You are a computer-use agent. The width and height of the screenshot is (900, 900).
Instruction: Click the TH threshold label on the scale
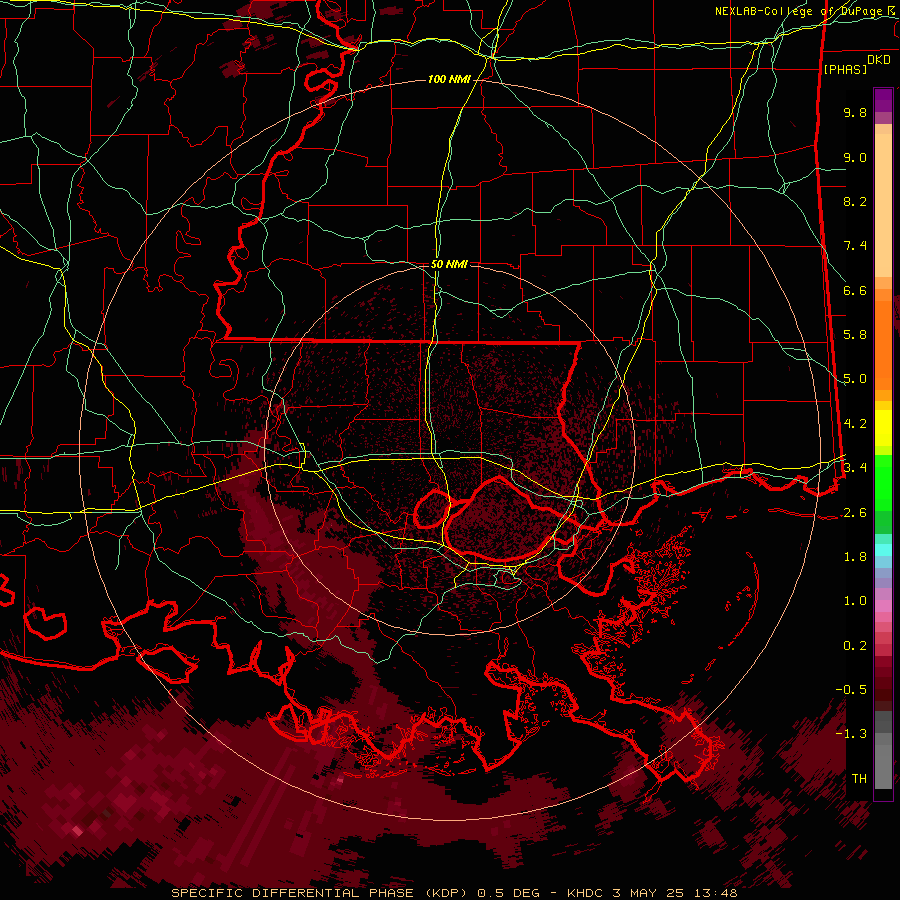pos(859,779)
